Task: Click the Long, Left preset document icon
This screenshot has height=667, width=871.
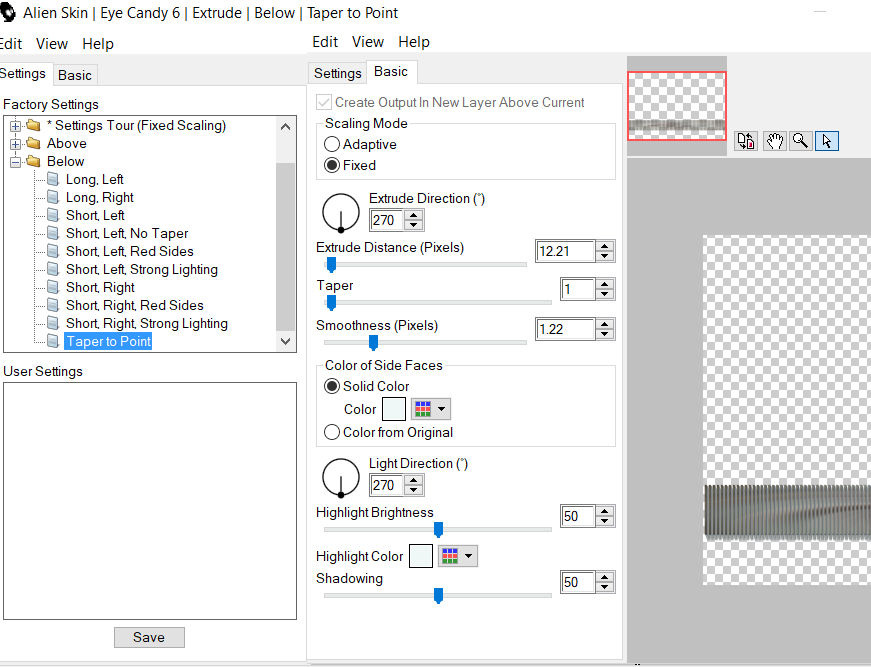Action: (53, 179)
